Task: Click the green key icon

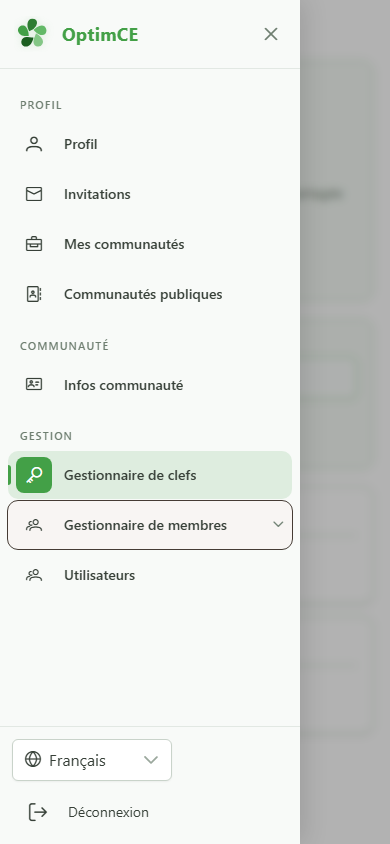Action: pos(34,475)
